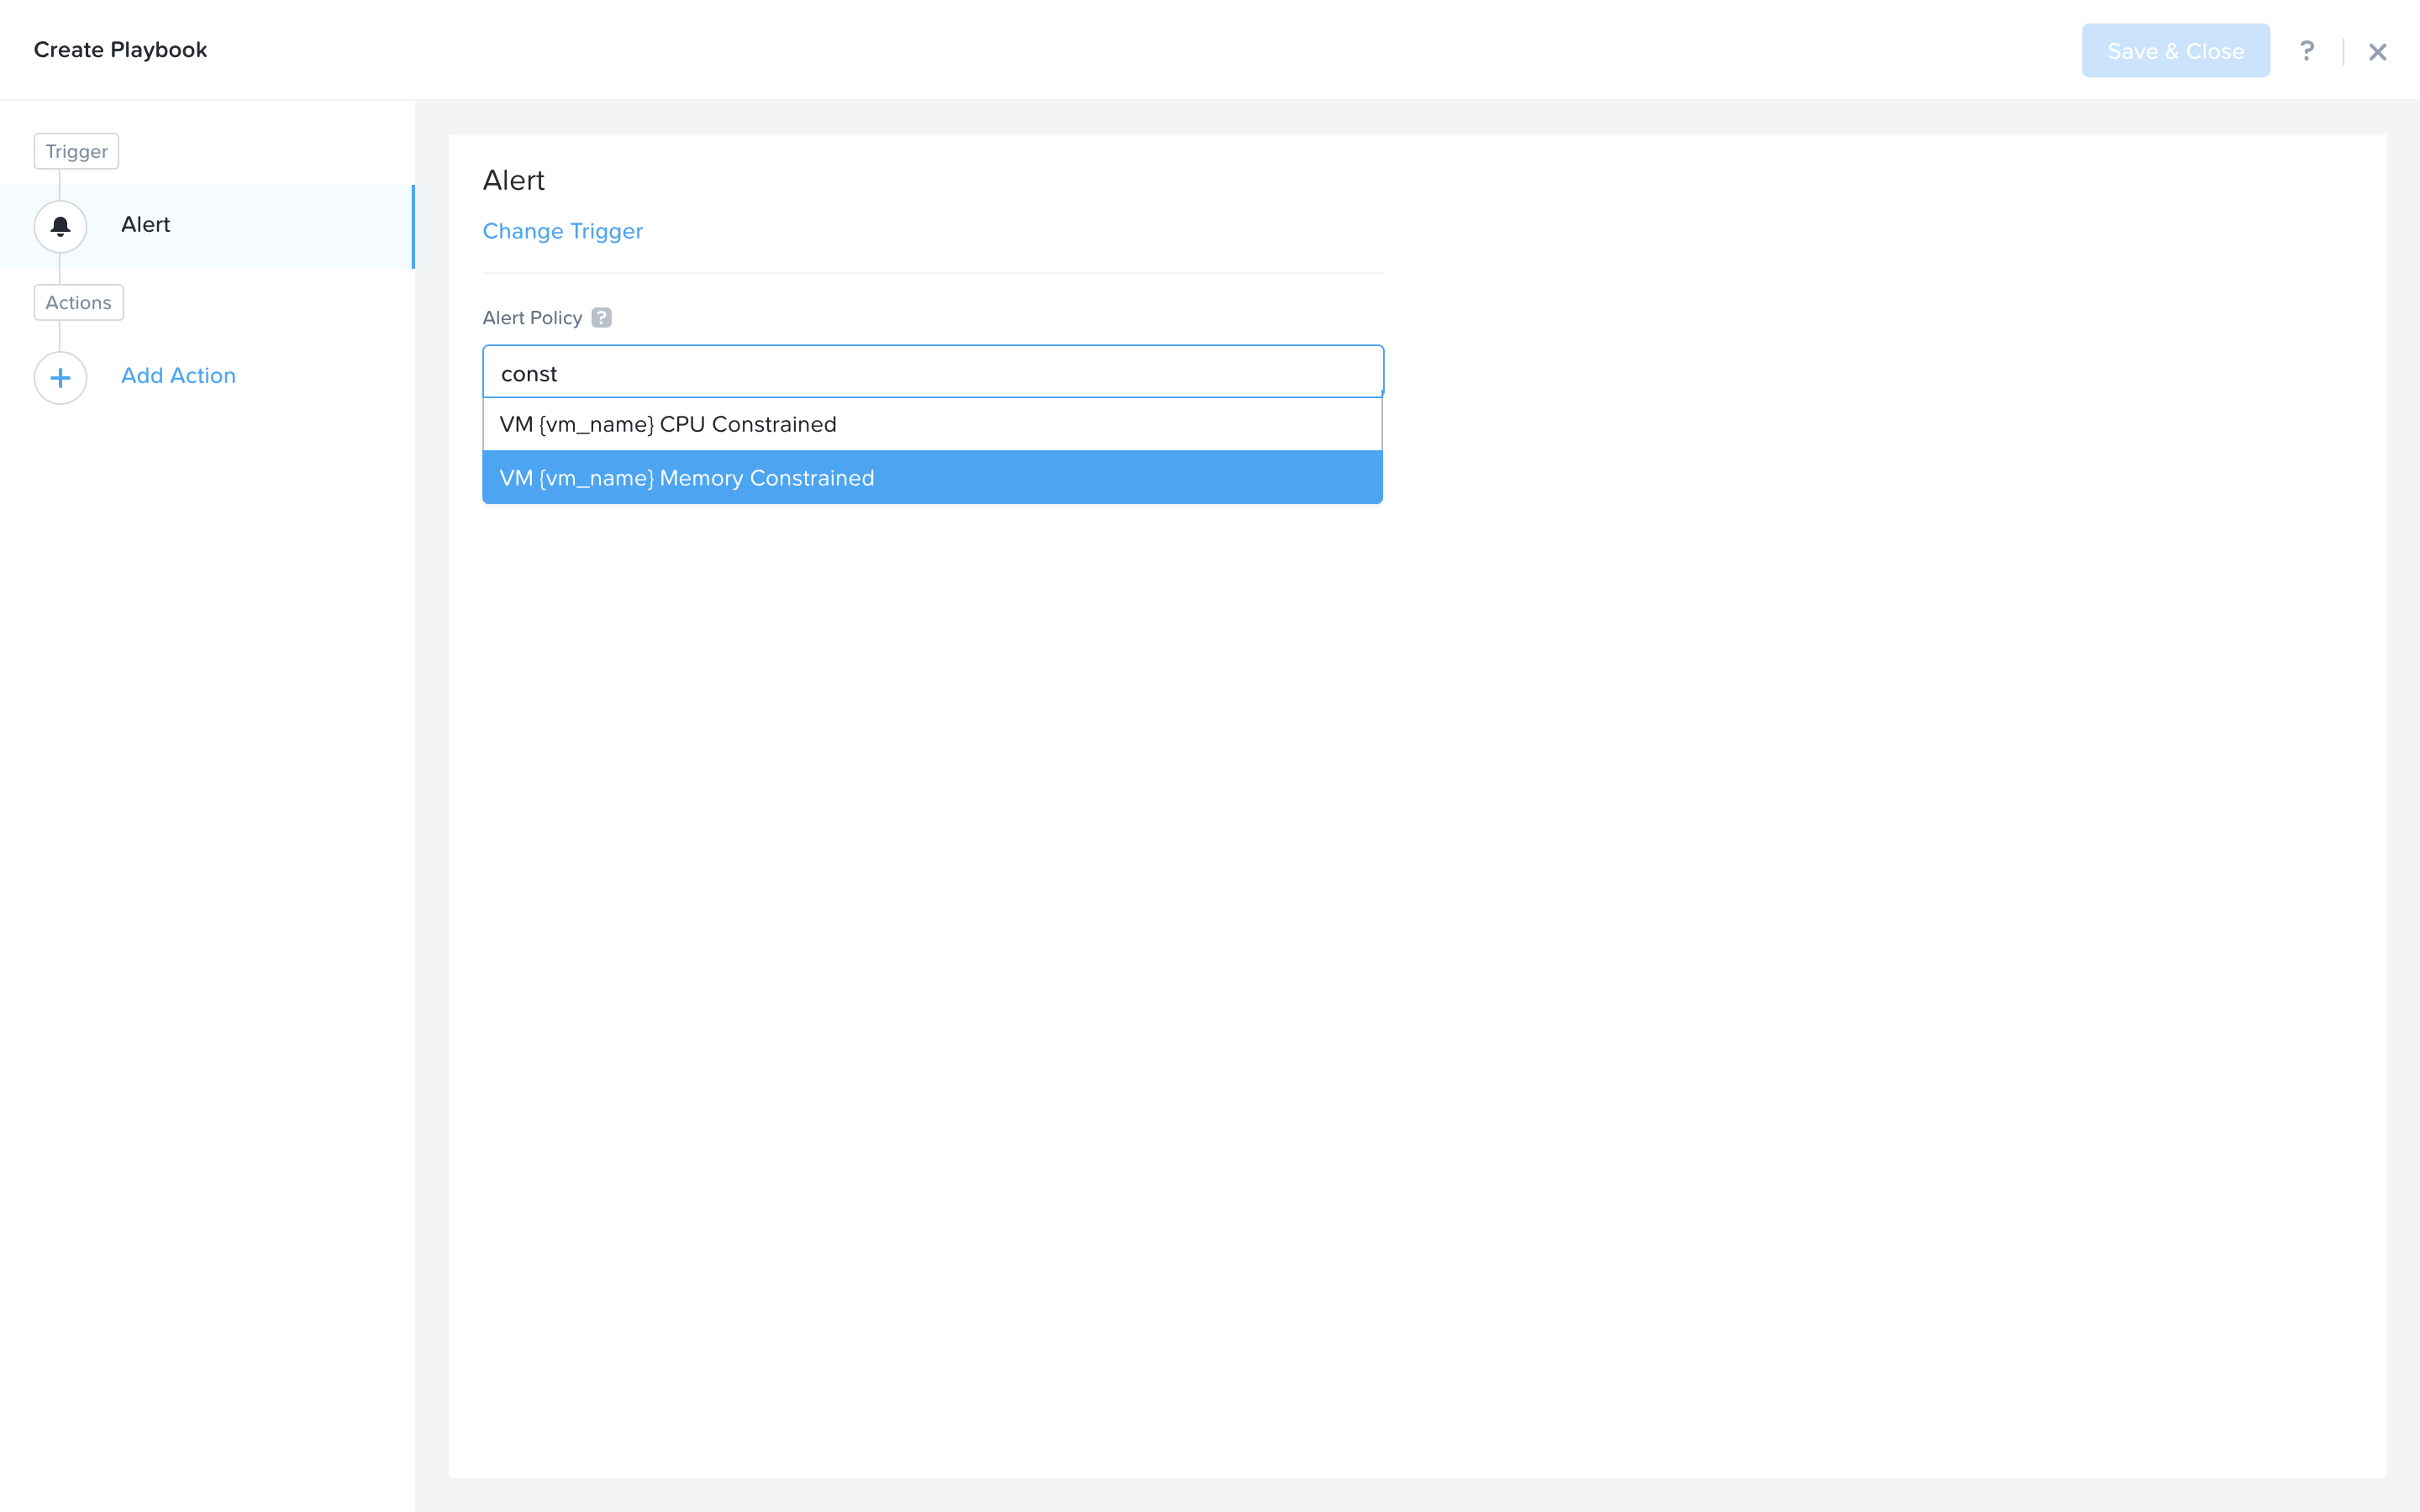Click the Alert Policy help icon
The image size is (2420, 1512).
[601, 318]
